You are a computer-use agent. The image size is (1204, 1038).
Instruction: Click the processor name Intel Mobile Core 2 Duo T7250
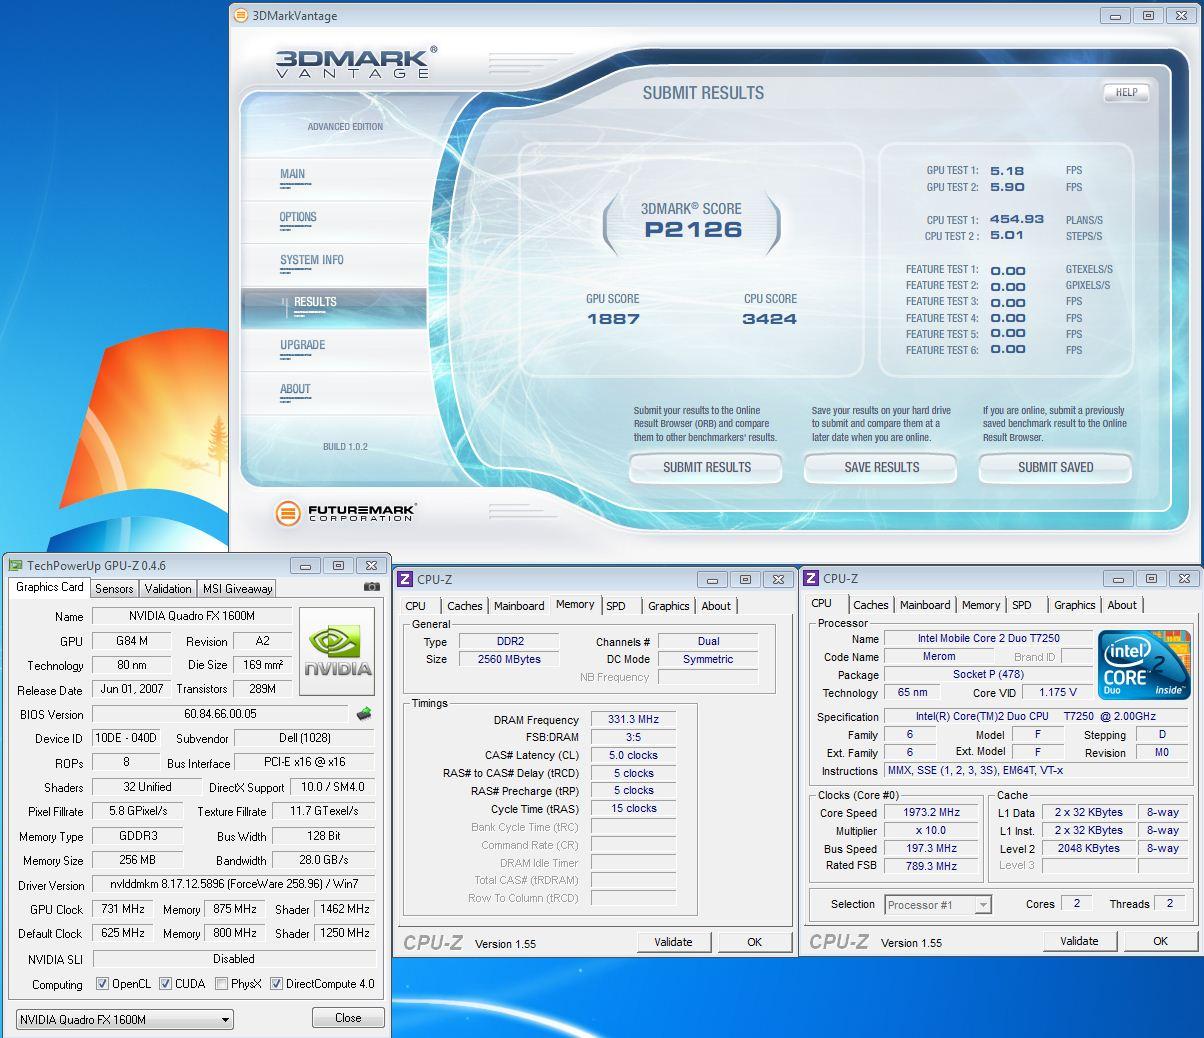point(988,638)
